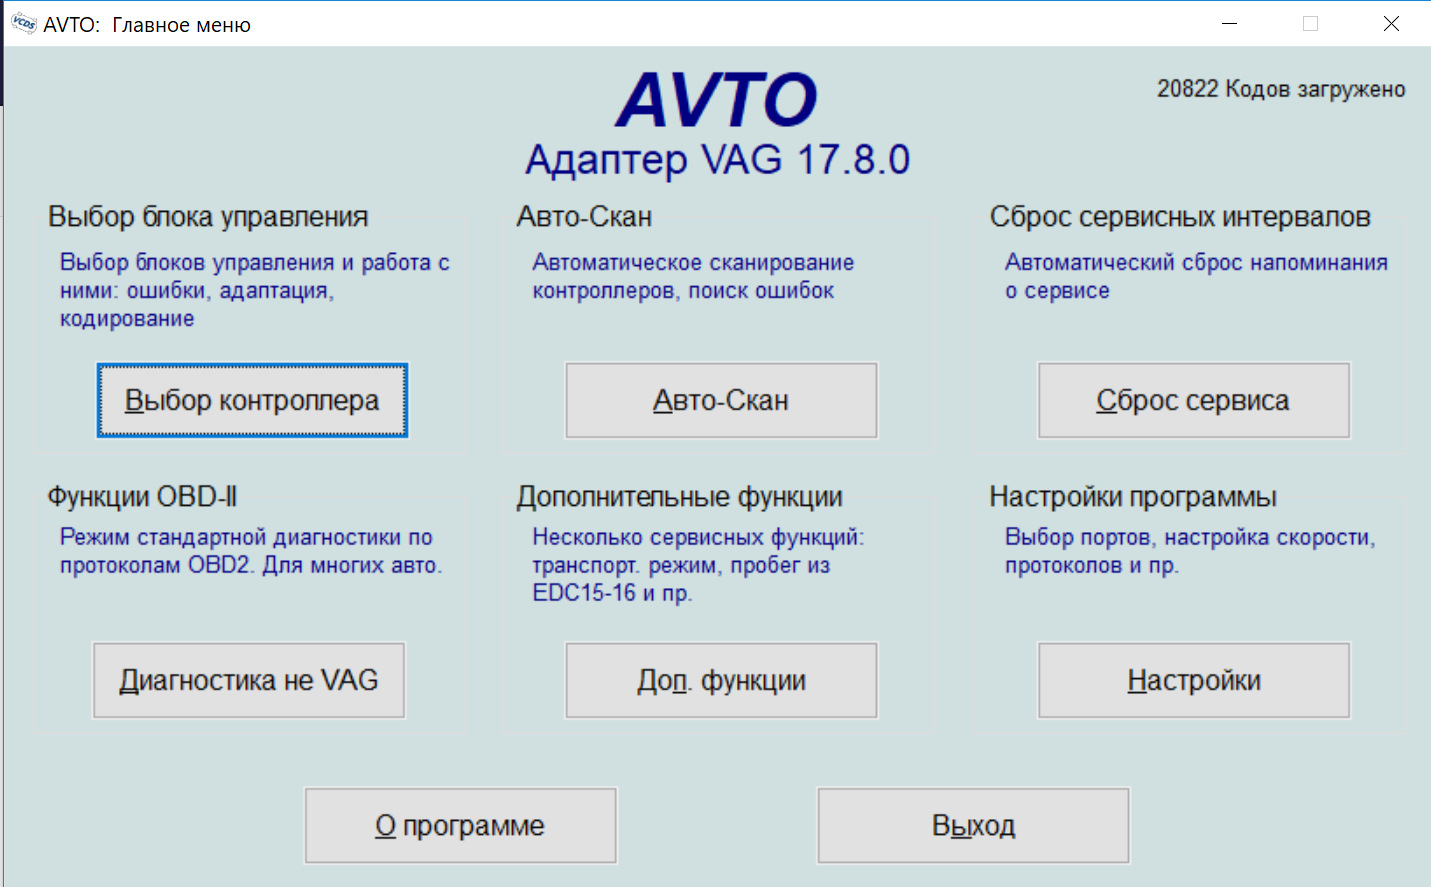Minimize the AVTO main menu window

click(x=1230, y=23)
